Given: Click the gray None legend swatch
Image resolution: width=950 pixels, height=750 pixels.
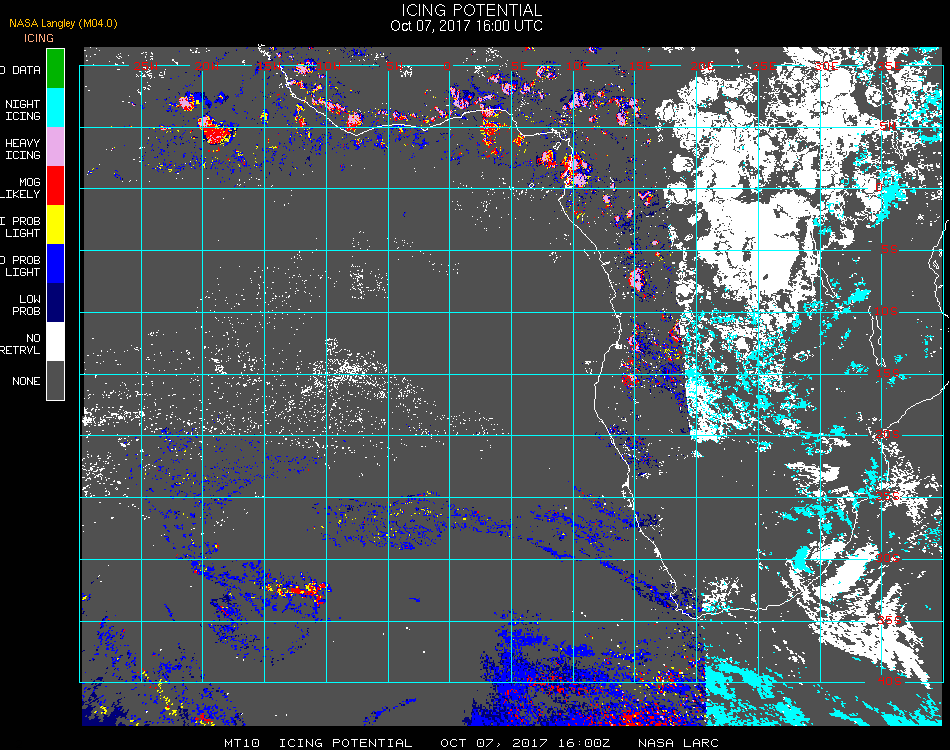Looking at the screenshot, I should pos(55,380).
